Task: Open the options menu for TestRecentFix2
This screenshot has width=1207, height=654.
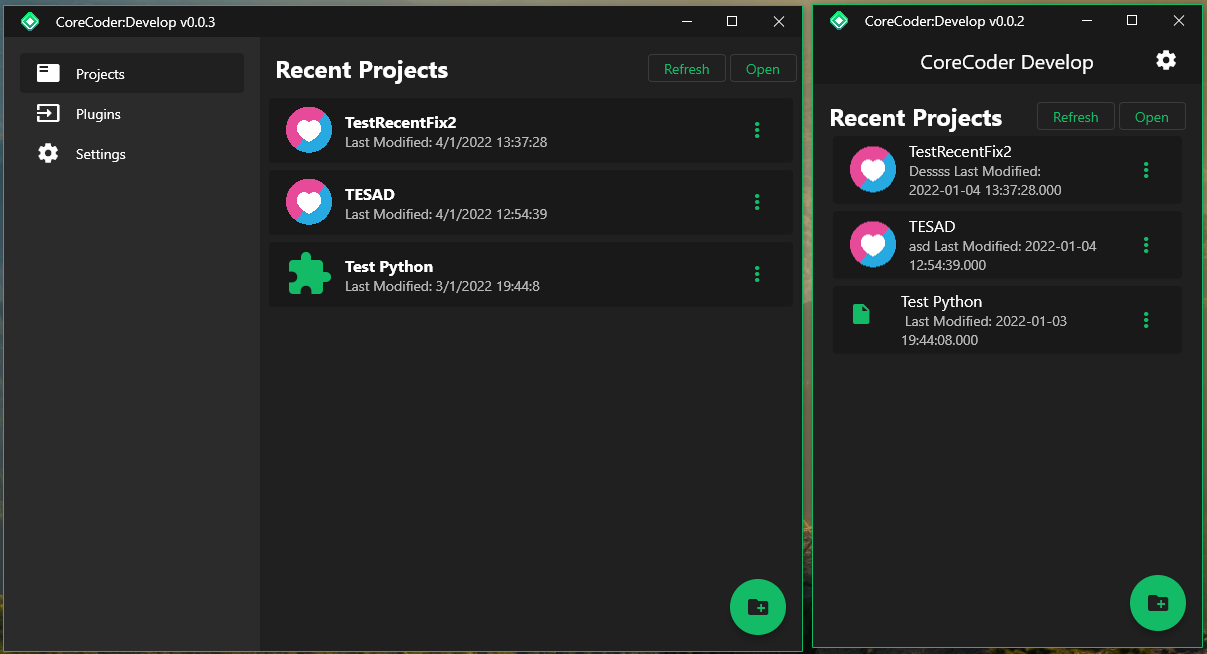Action: (757, 130)
